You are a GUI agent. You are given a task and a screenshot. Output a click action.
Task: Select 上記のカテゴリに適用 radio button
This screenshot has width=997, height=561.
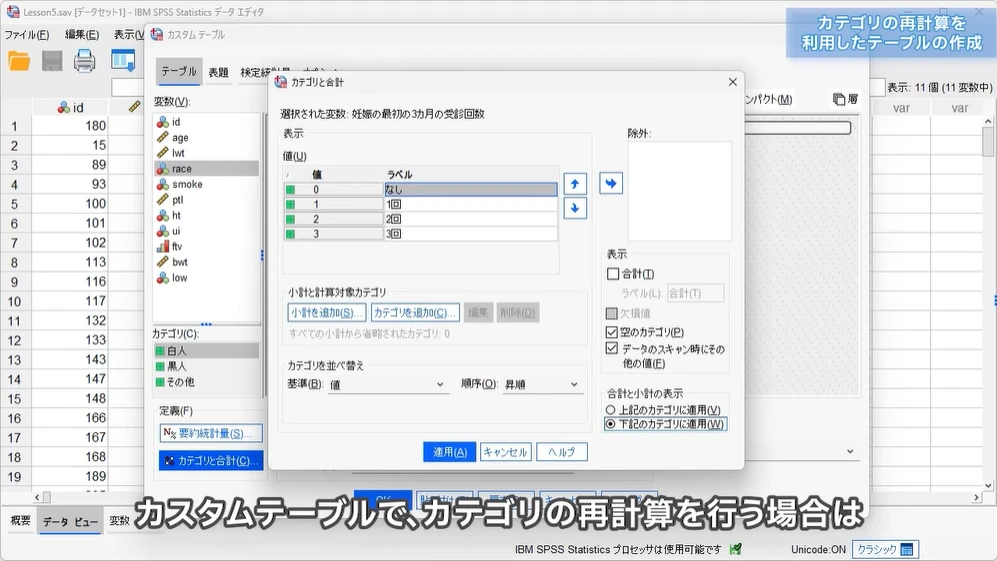tap(611, 410)
